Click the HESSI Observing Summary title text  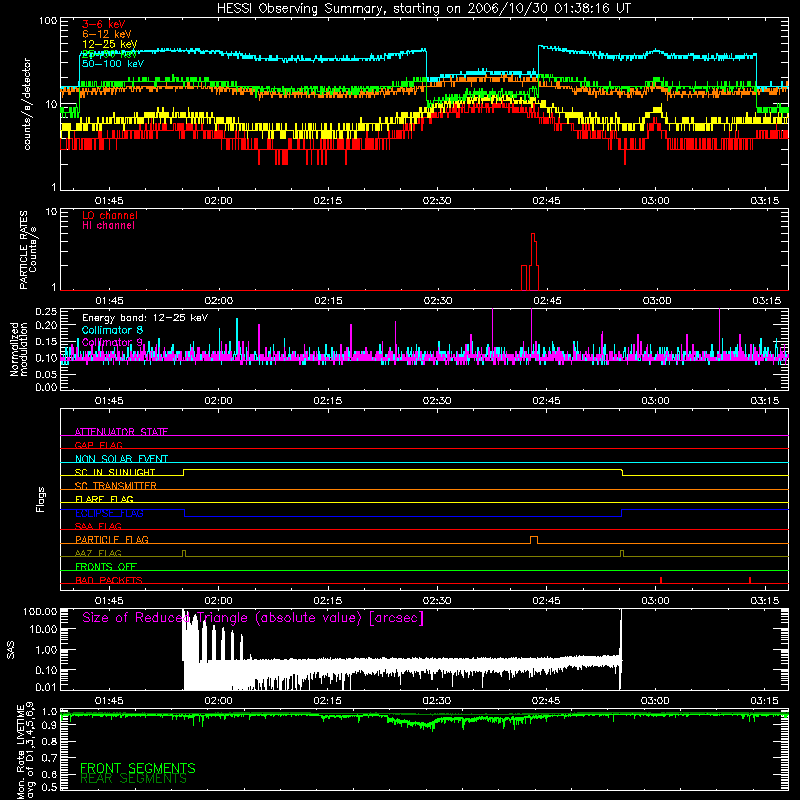coord(424,9)
